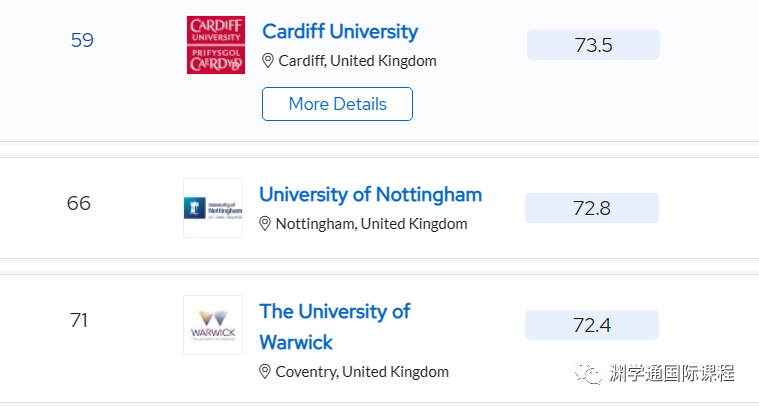
Task: Click the rank number 59
Action: coord(82,40)
